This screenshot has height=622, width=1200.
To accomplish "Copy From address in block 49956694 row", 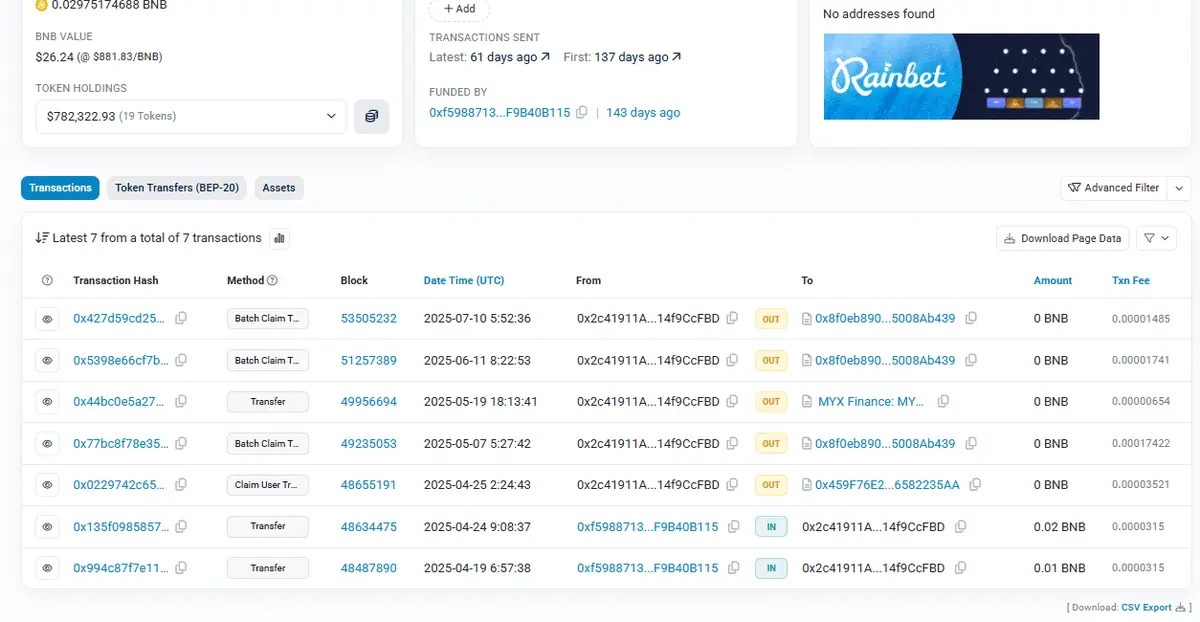I will coord(733,402).
